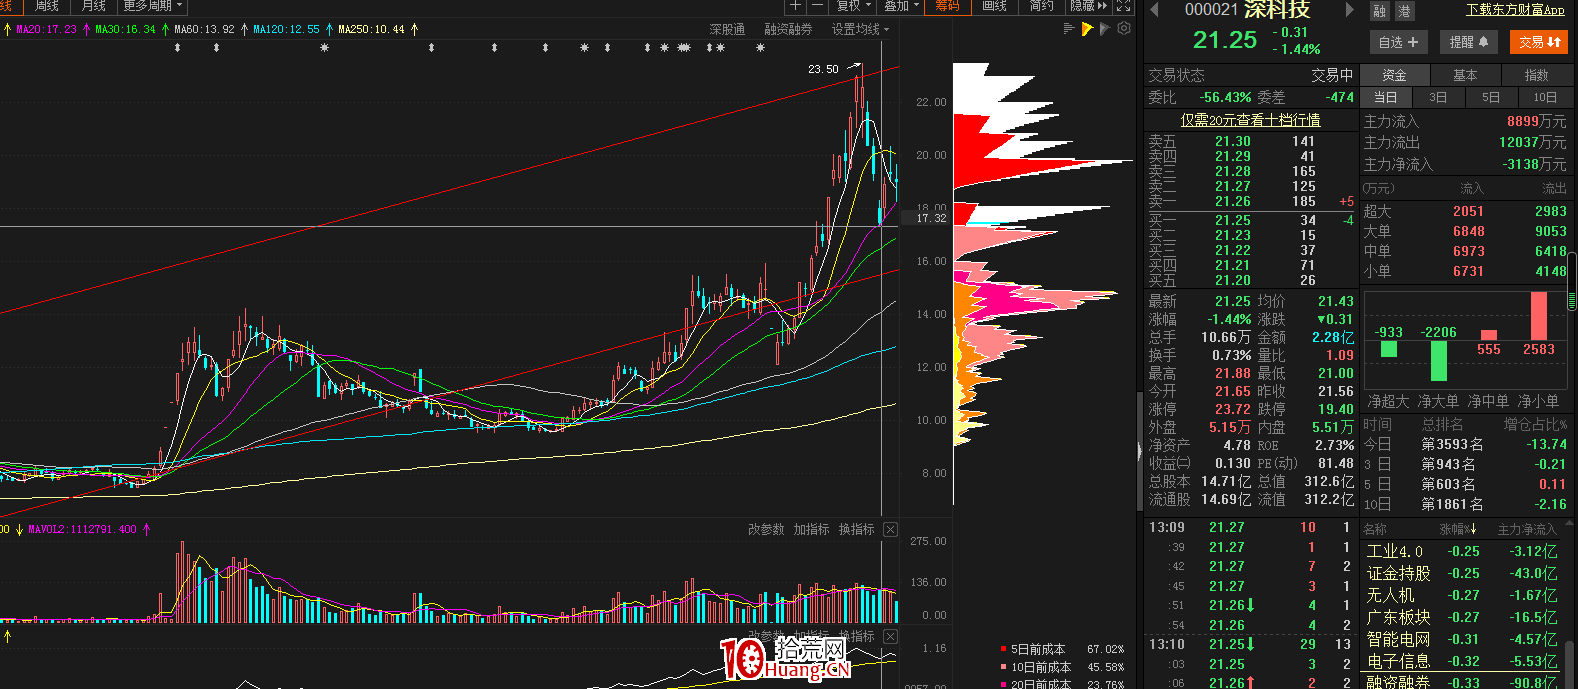
Task: Select the 10日 period toggle
Action: coord(1545,97)
